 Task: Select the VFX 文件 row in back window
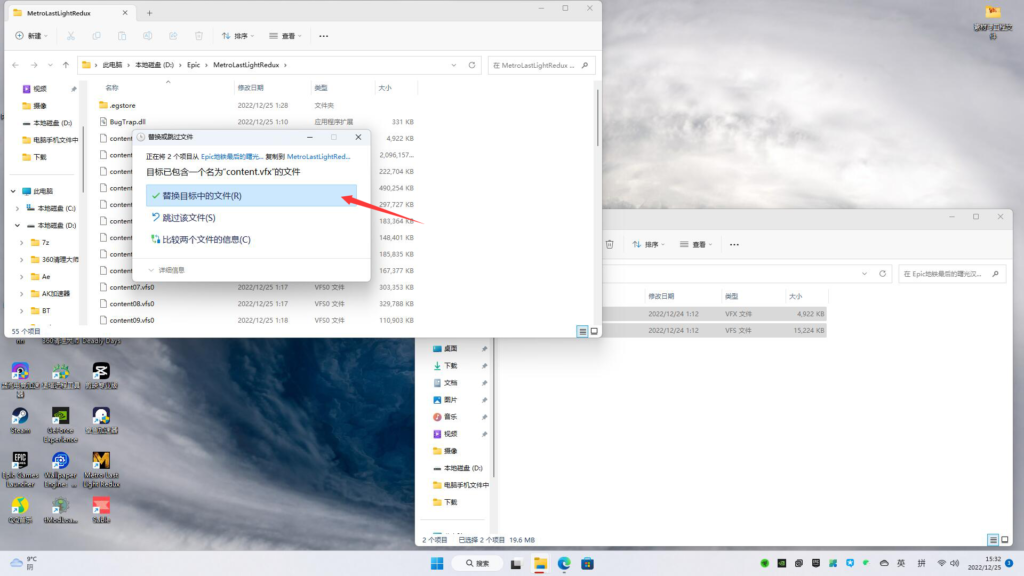point(714,314)
